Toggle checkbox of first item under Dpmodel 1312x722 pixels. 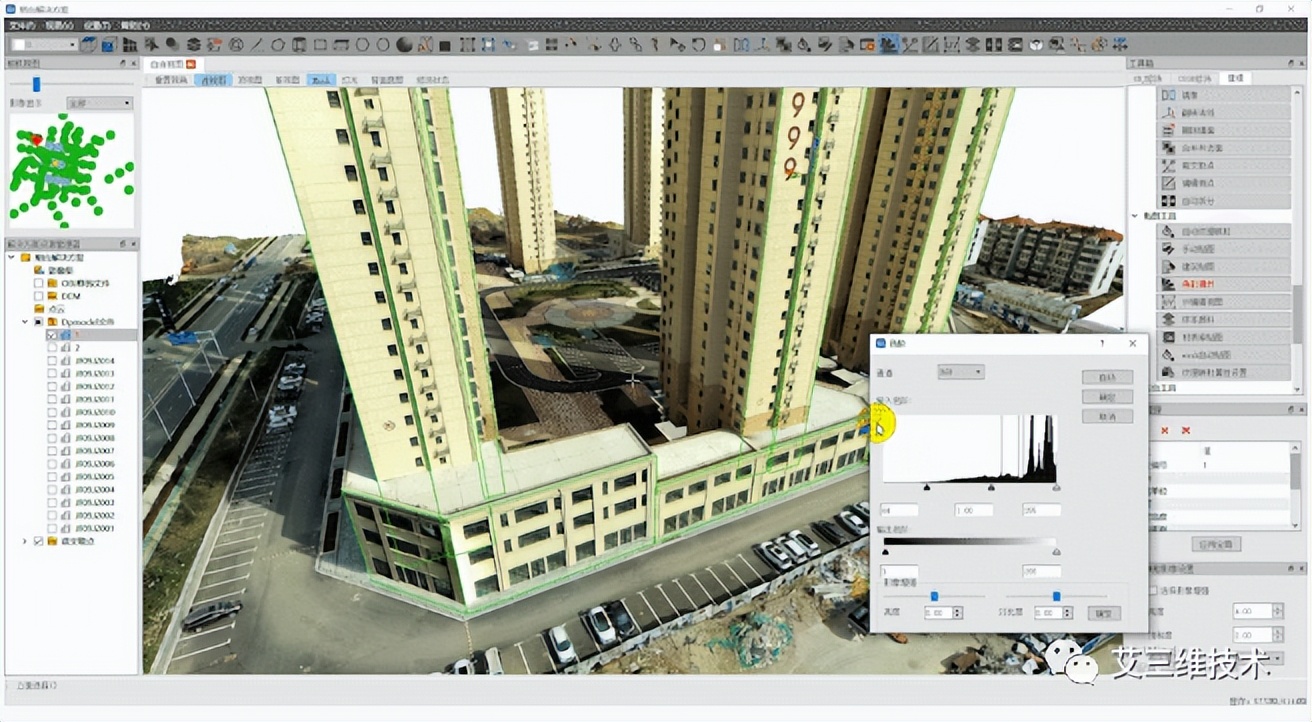coord(52,335)
